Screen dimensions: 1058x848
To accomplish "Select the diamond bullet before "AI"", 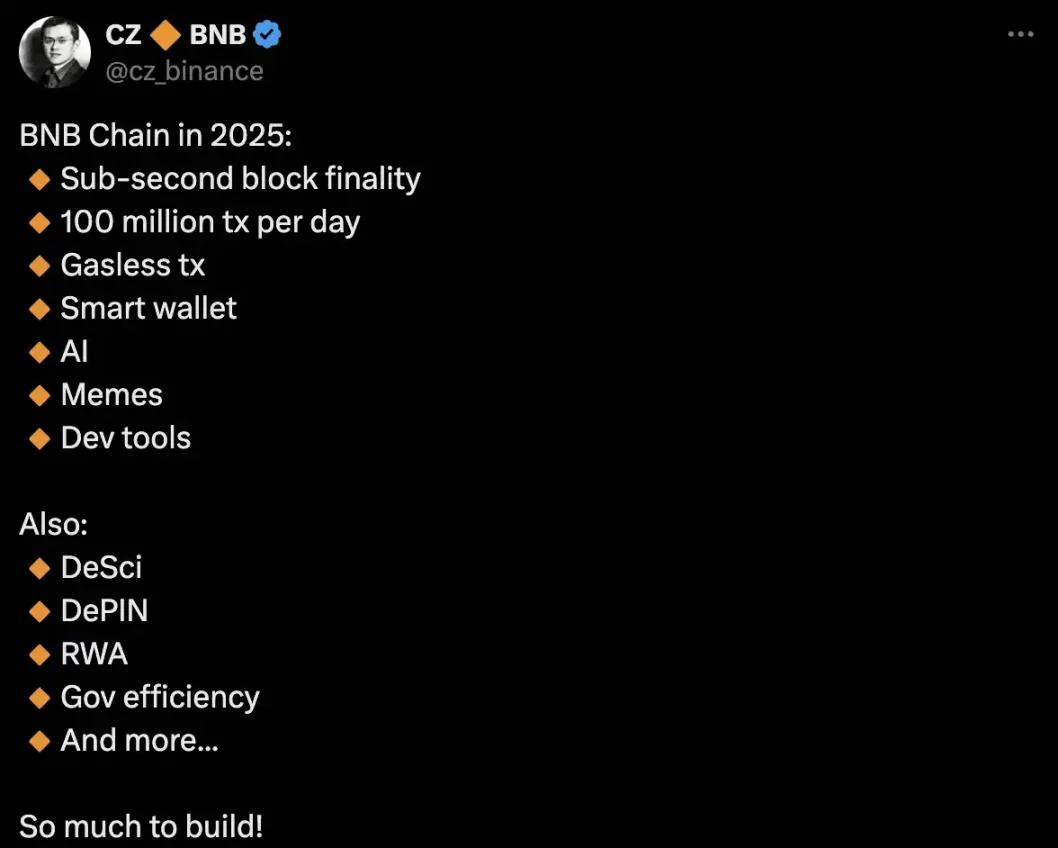I will coord(40,352).
